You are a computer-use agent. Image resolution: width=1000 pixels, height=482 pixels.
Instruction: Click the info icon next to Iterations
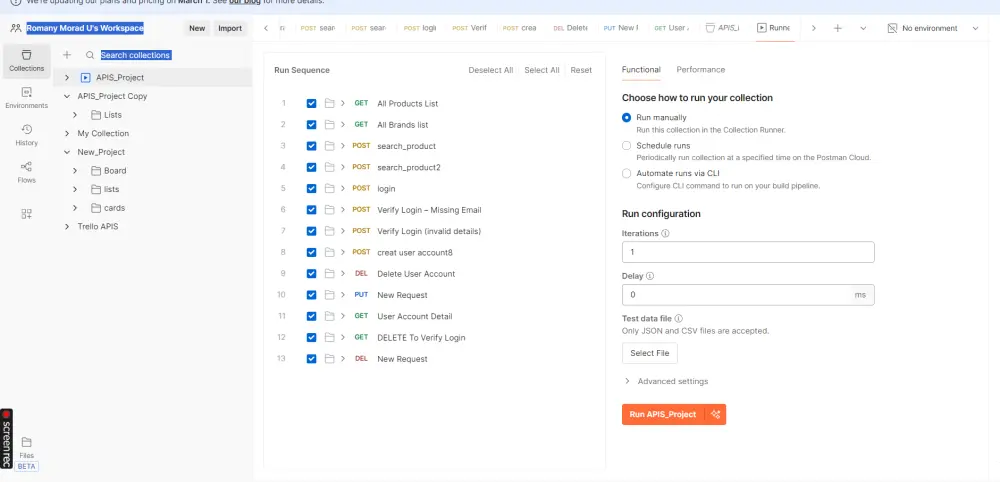click(665, 233)
